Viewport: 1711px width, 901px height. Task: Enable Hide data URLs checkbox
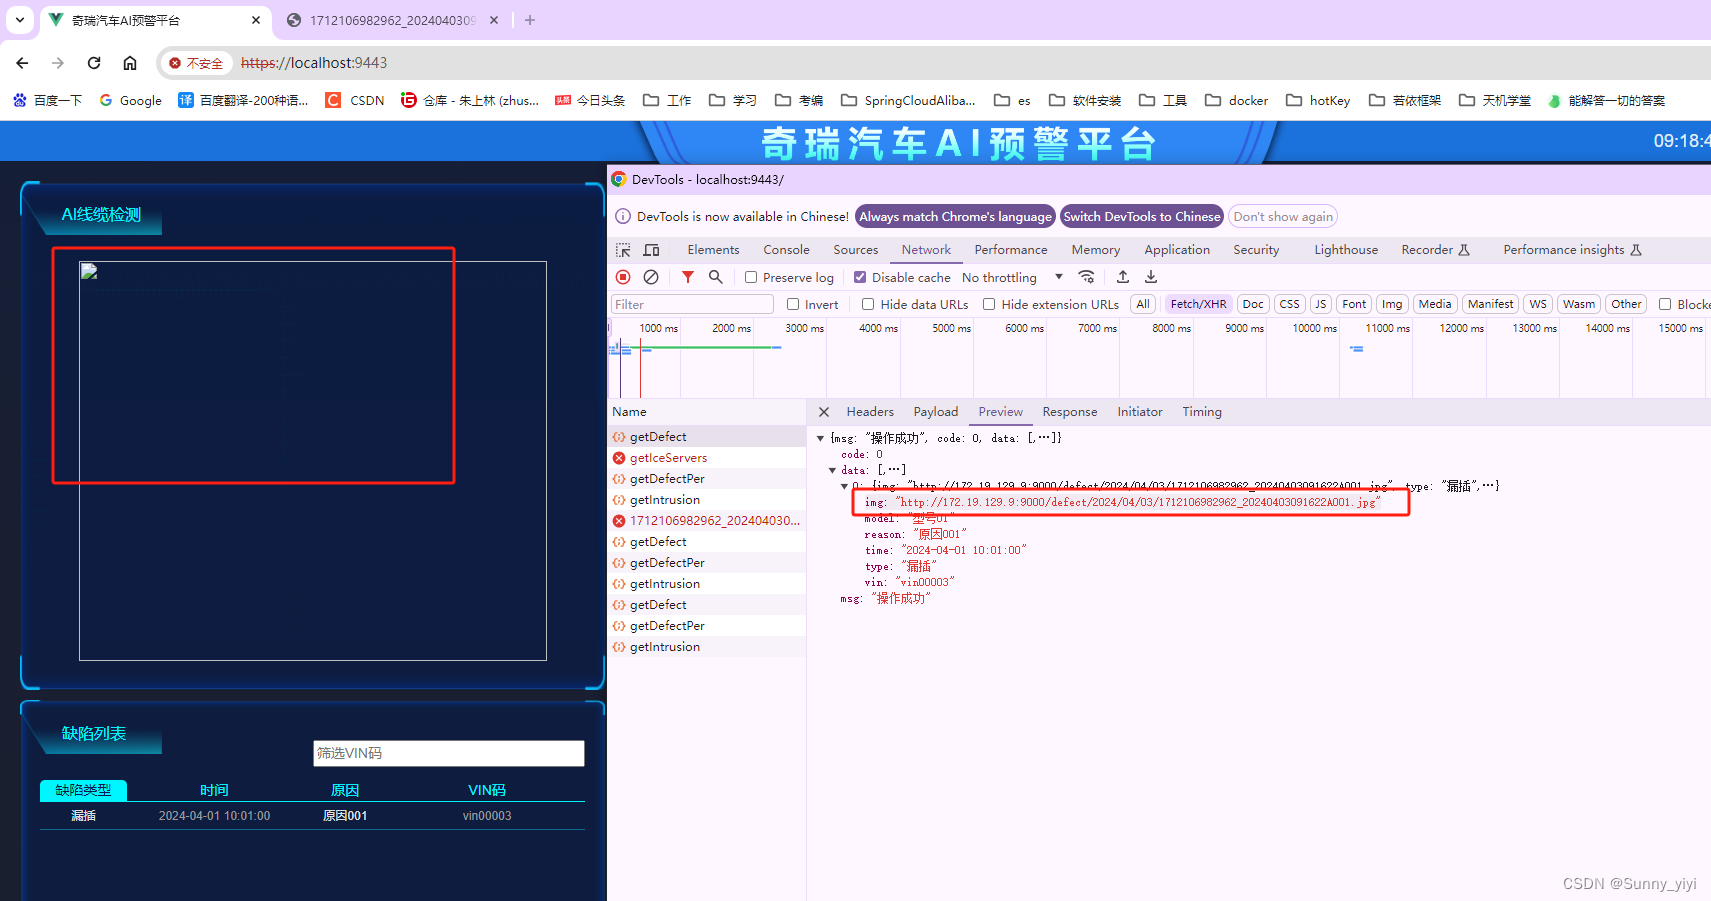click(x=868, y=304)
